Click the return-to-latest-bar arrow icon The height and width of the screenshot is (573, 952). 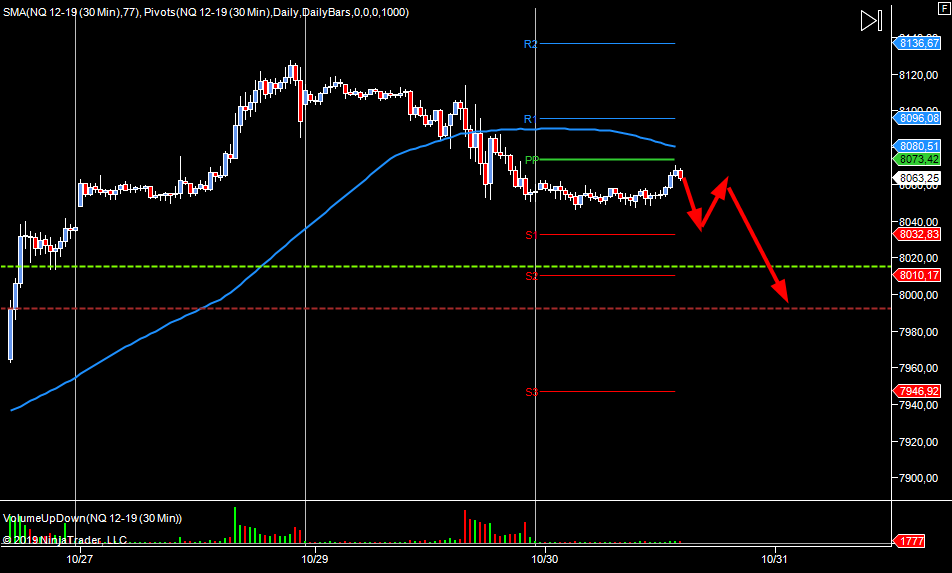pos(871,21)
